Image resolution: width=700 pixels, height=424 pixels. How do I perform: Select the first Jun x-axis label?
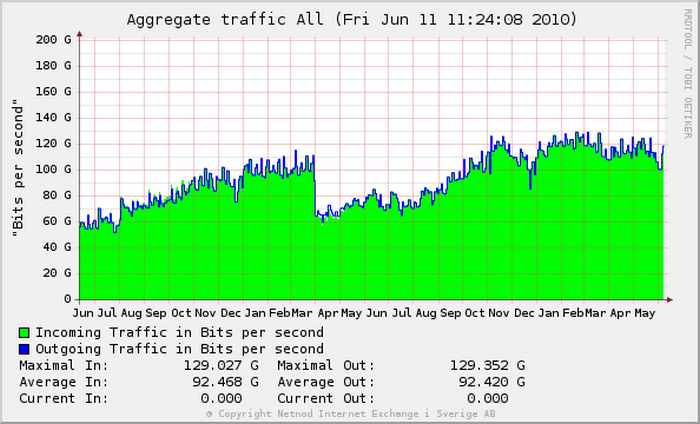[x=83, y=313]
